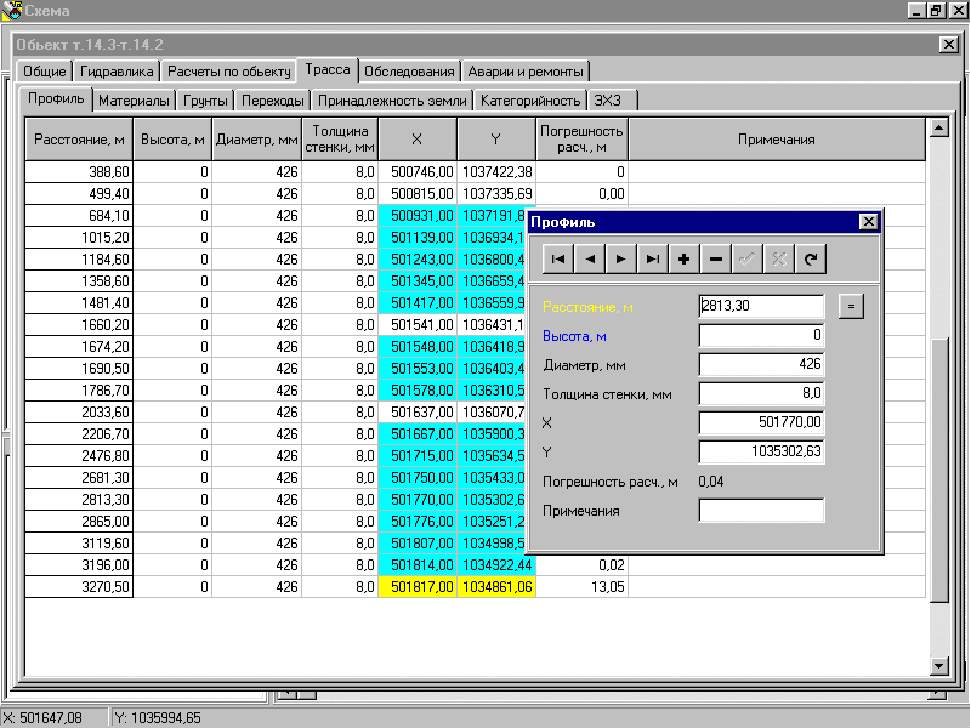Switch to the Грунты sub-tab
Viewport: 970px width, 728px height.
tap(205, 100)
